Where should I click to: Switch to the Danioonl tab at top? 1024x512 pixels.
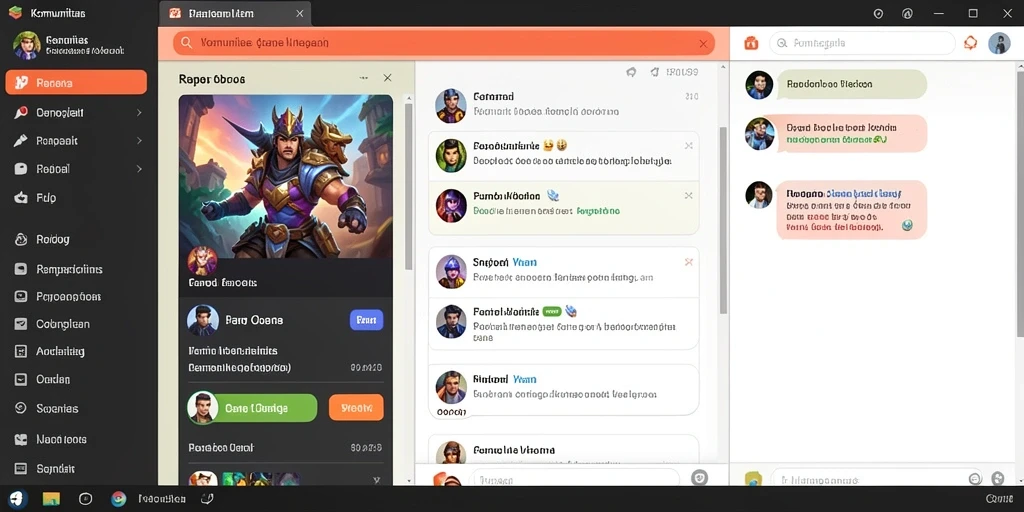click(x=235, y=13)
